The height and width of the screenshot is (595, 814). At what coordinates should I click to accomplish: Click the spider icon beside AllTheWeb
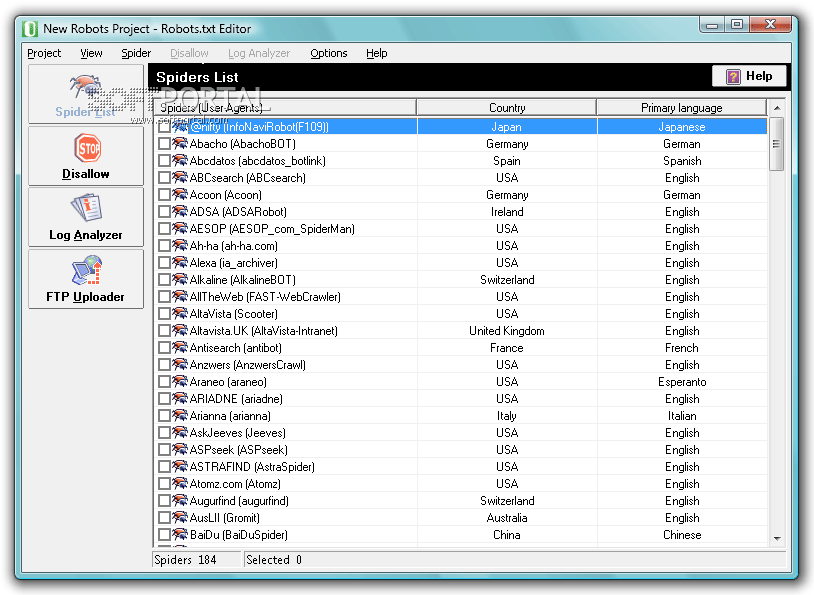[x=180, y=296]
